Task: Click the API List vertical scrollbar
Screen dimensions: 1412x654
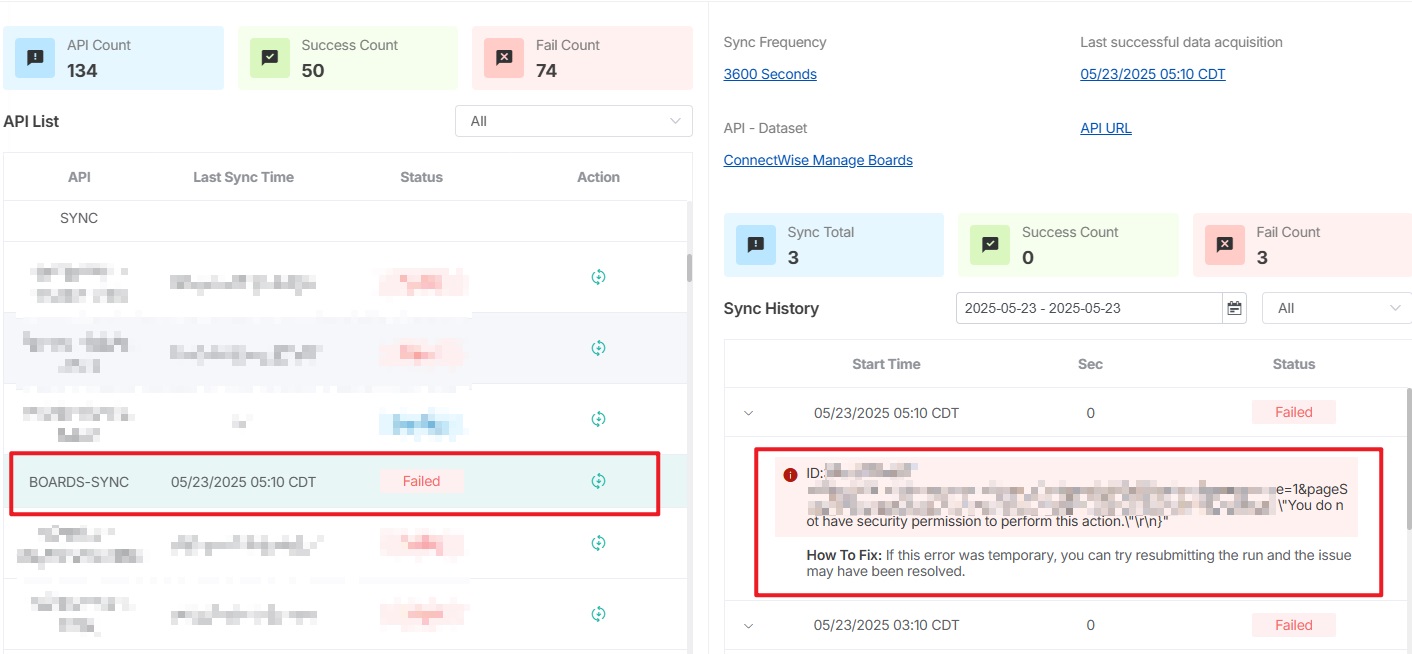Action: (688, 268)
